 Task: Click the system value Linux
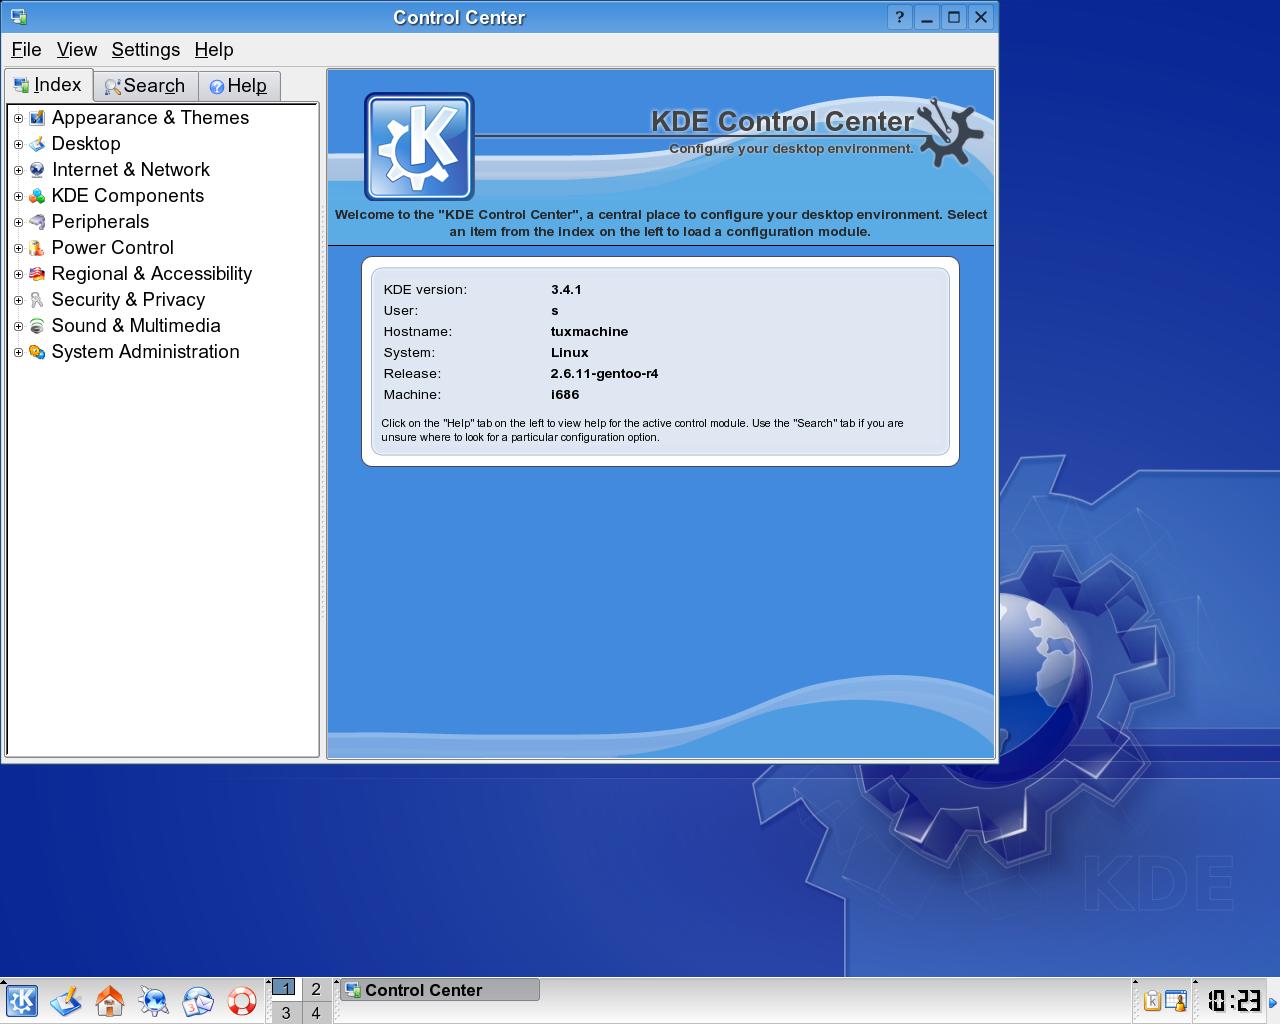[569, 352]
